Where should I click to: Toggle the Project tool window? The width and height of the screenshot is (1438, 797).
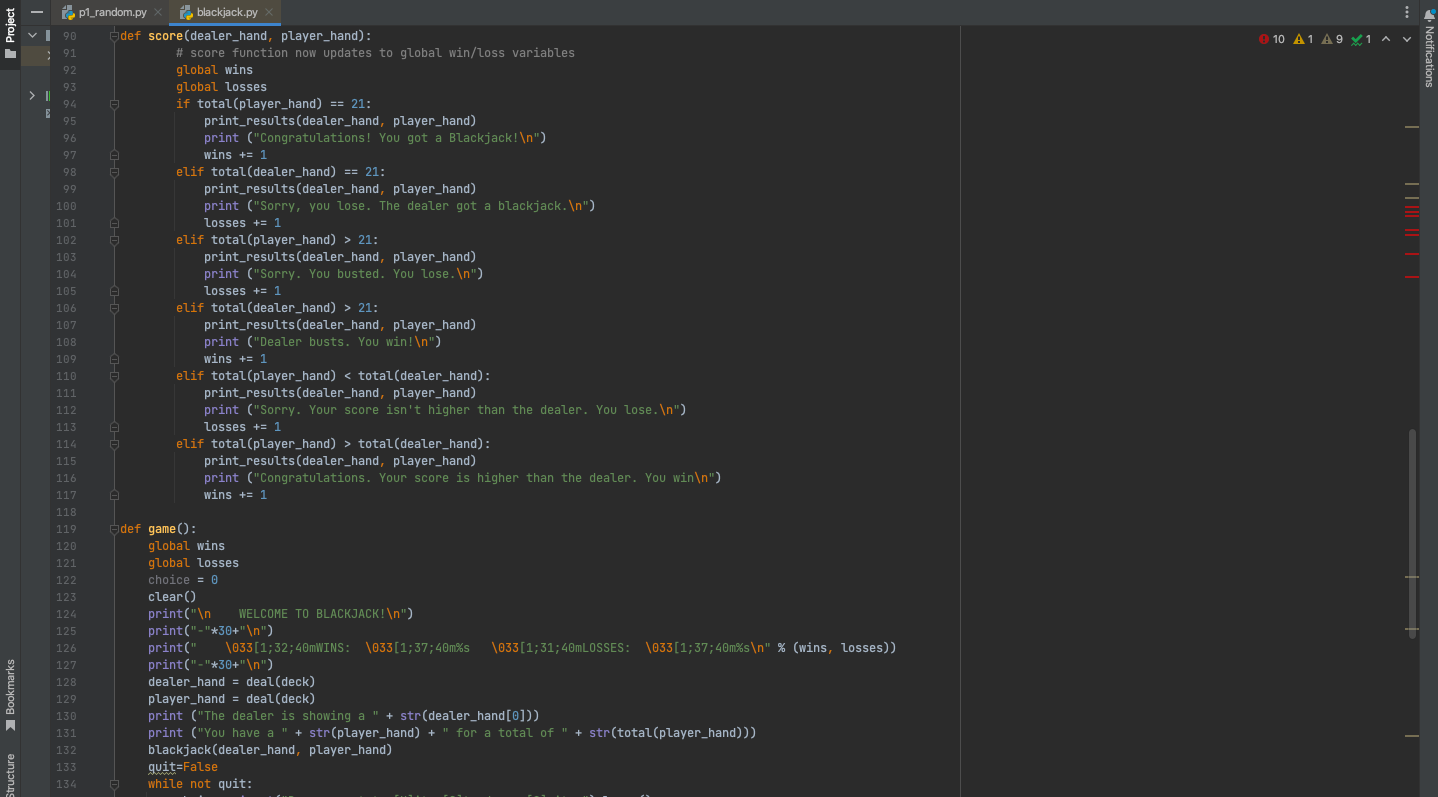coord(9,30)
